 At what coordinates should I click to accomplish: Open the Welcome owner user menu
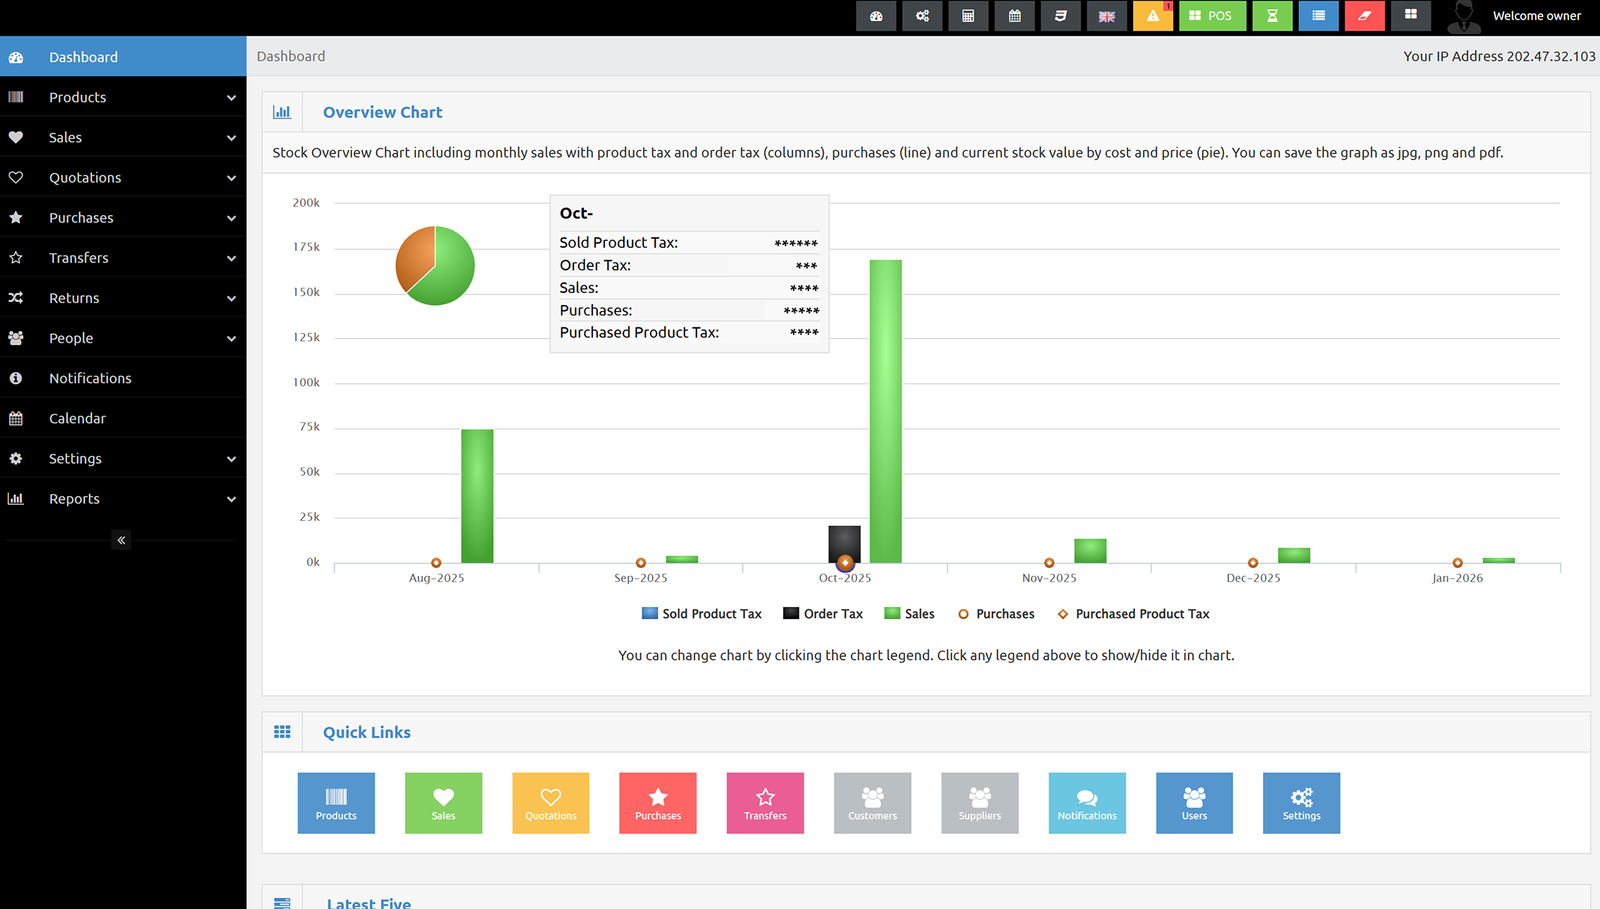click(x=1520, y=16)
